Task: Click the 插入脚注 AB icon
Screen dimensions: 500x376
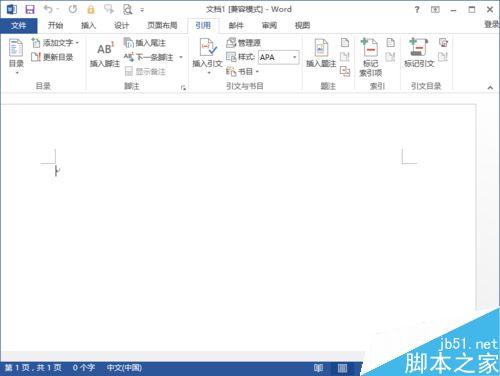Action: click(x=105, y=54)
